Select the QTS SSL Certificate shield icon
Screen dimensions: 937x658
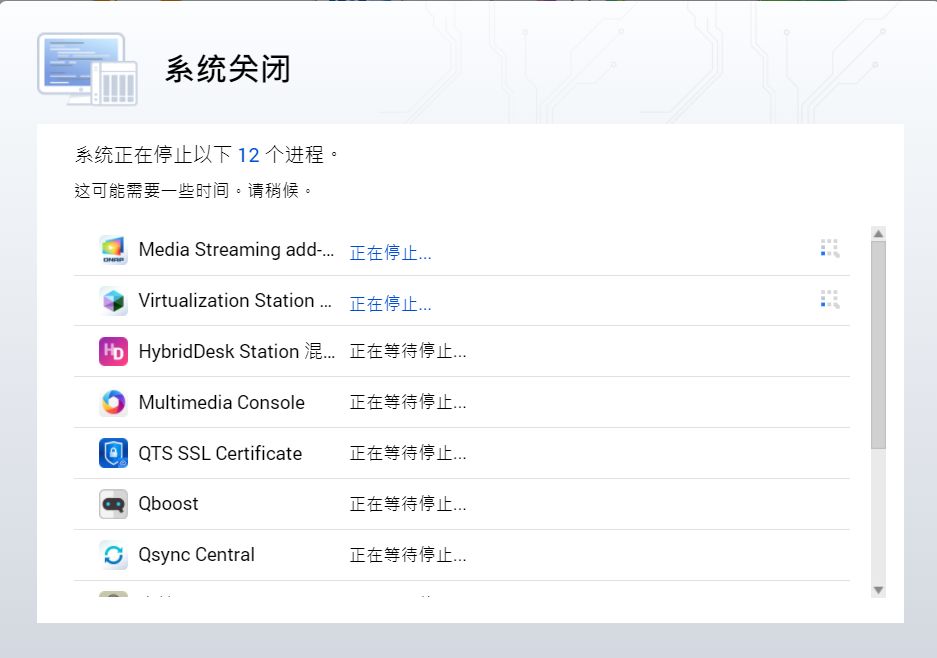pos(114,453)
